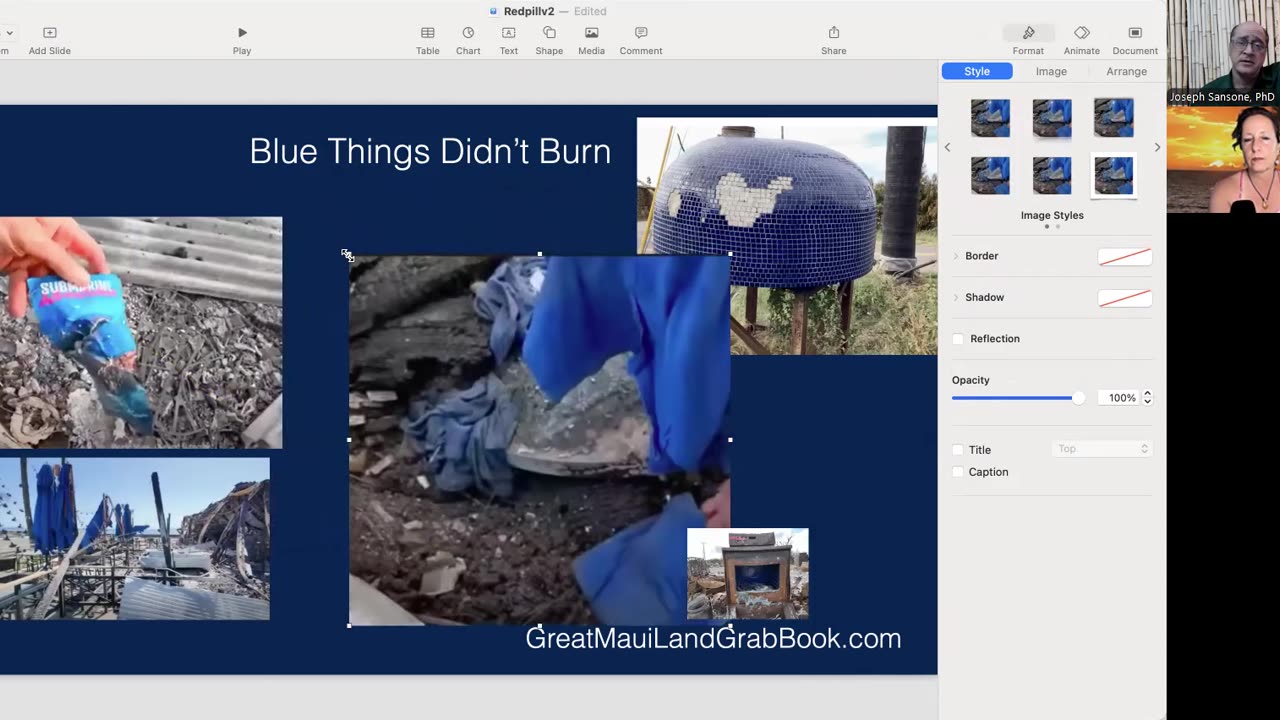The width and height of the screenshot is (1280, 720).
Task: Enable the Reflection checkbox
Action: click(958, 339)
